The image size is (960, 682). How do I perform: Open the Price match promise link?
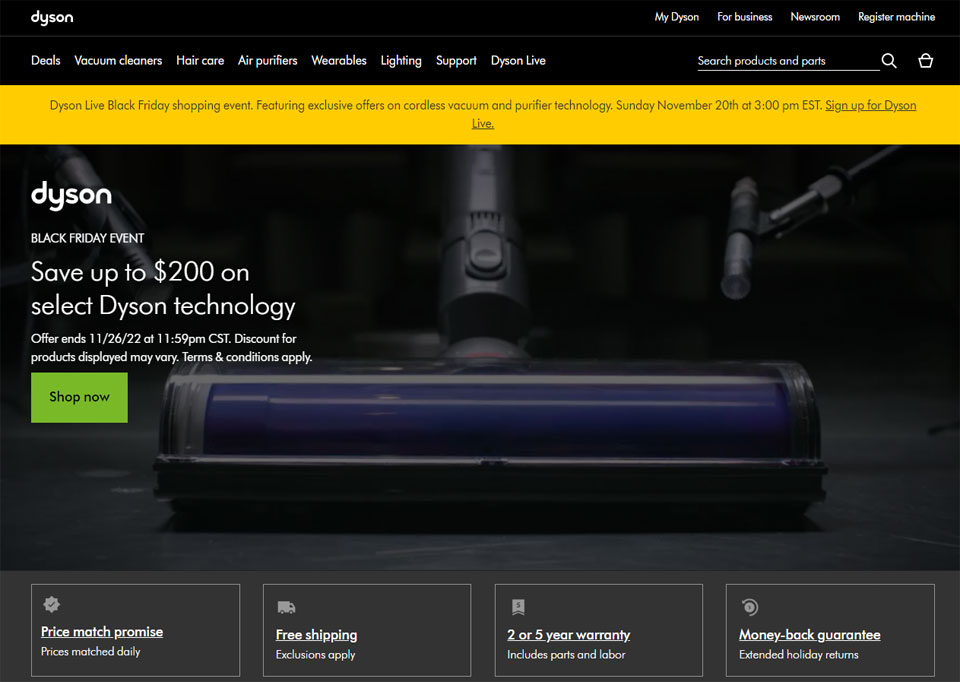[x=102, y=631]
